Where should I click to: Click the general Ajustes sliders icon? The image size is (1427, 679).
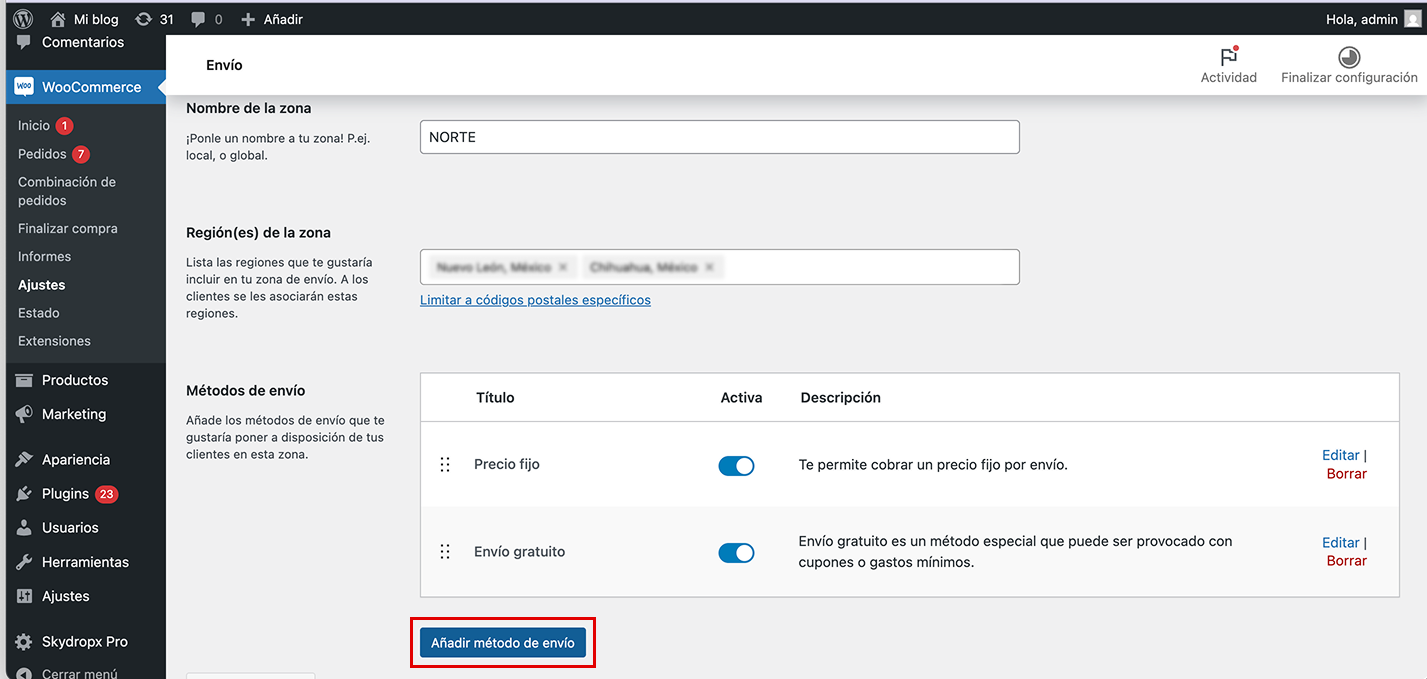(24, 596)
